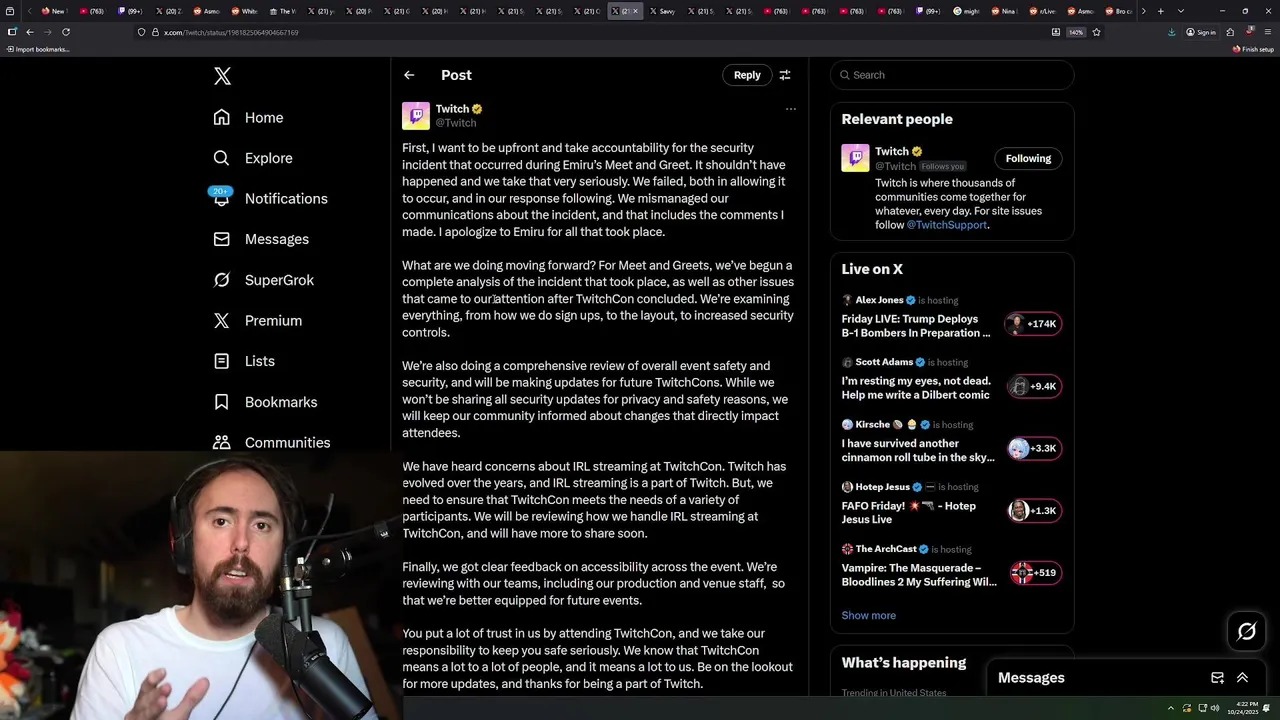This screenshot has height=720, width=1280.
Task: Switch to the 'r/Live' browser tab
Action: point(1043,11)
